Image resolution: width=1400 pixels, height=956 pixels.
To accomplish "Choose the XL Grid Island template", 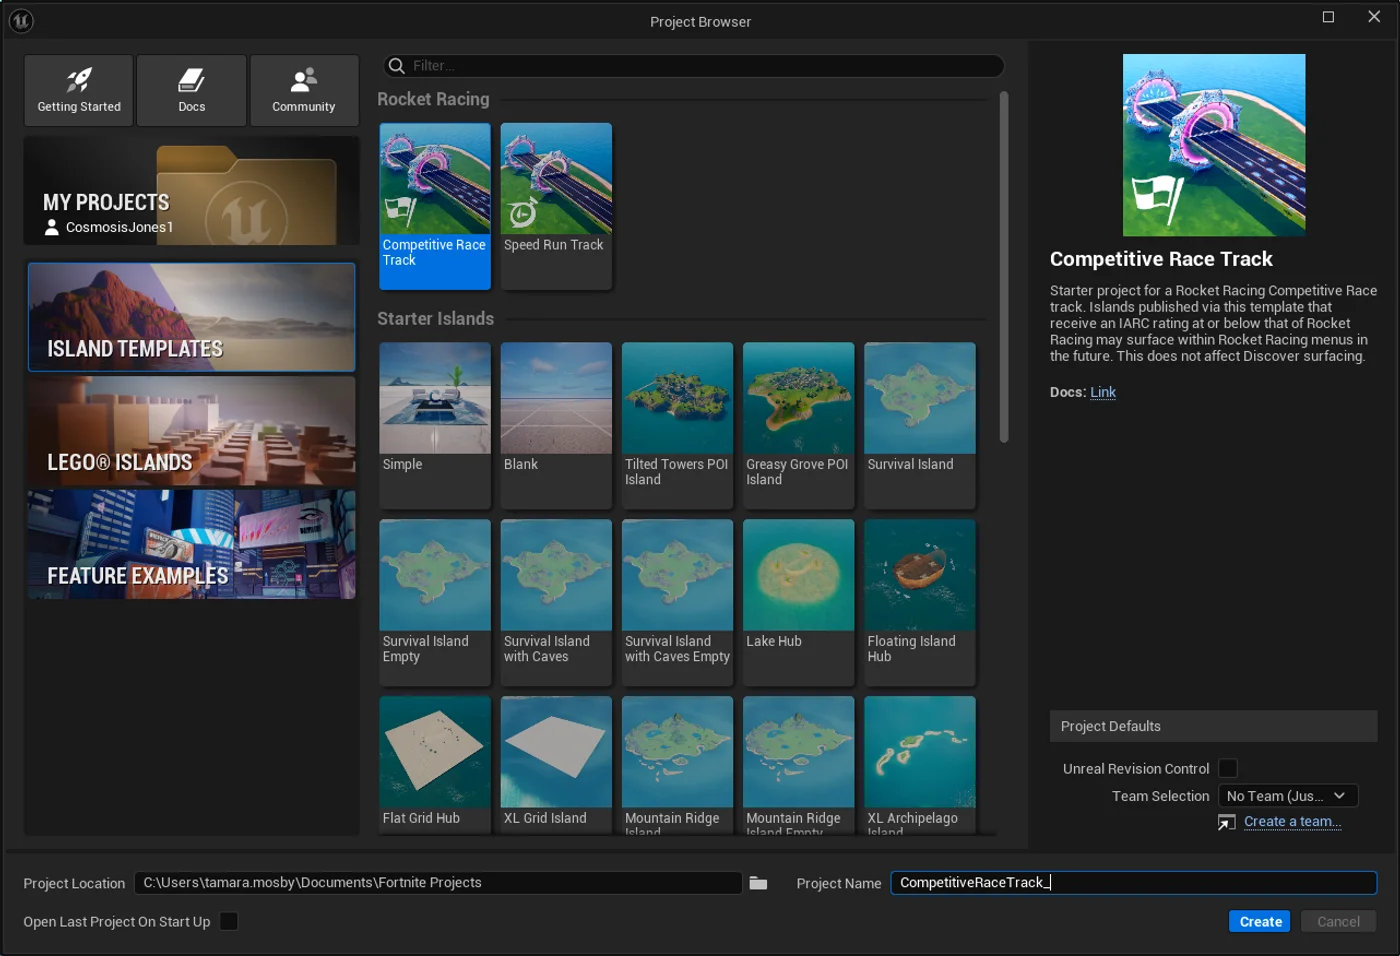I will [556, 765].
